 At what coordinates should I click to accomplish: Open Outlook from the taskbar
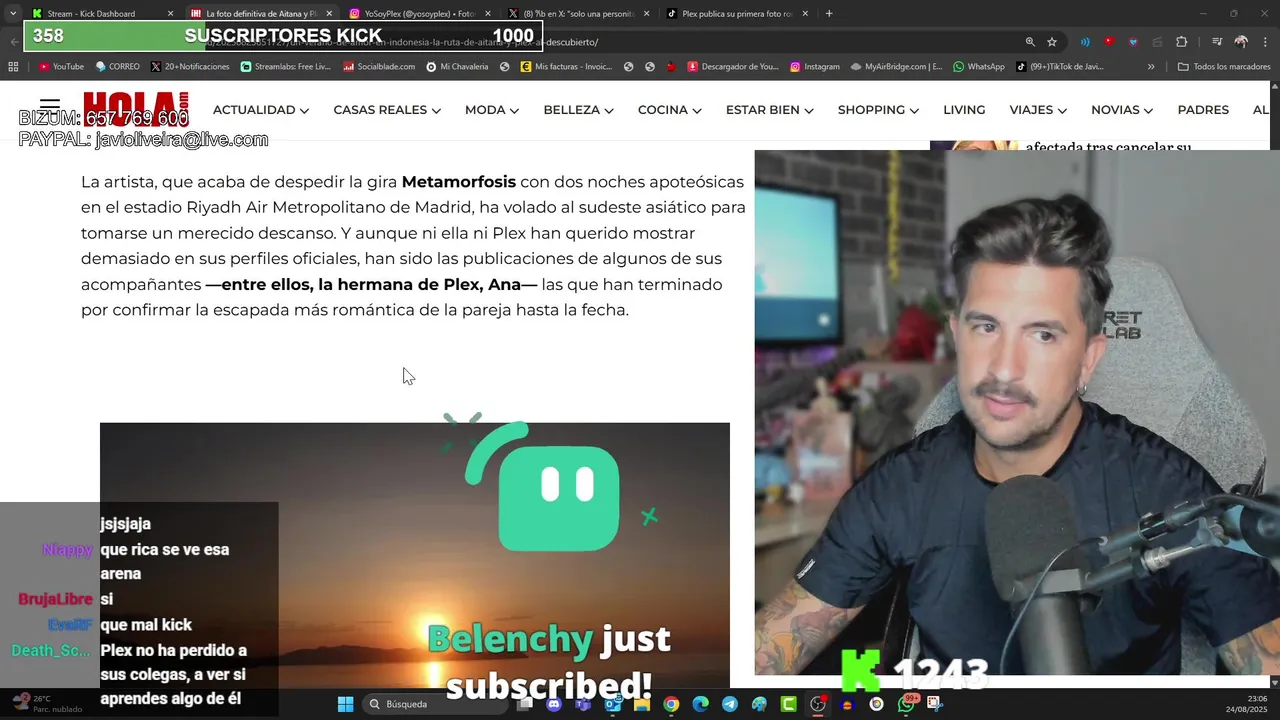[612, 704]
